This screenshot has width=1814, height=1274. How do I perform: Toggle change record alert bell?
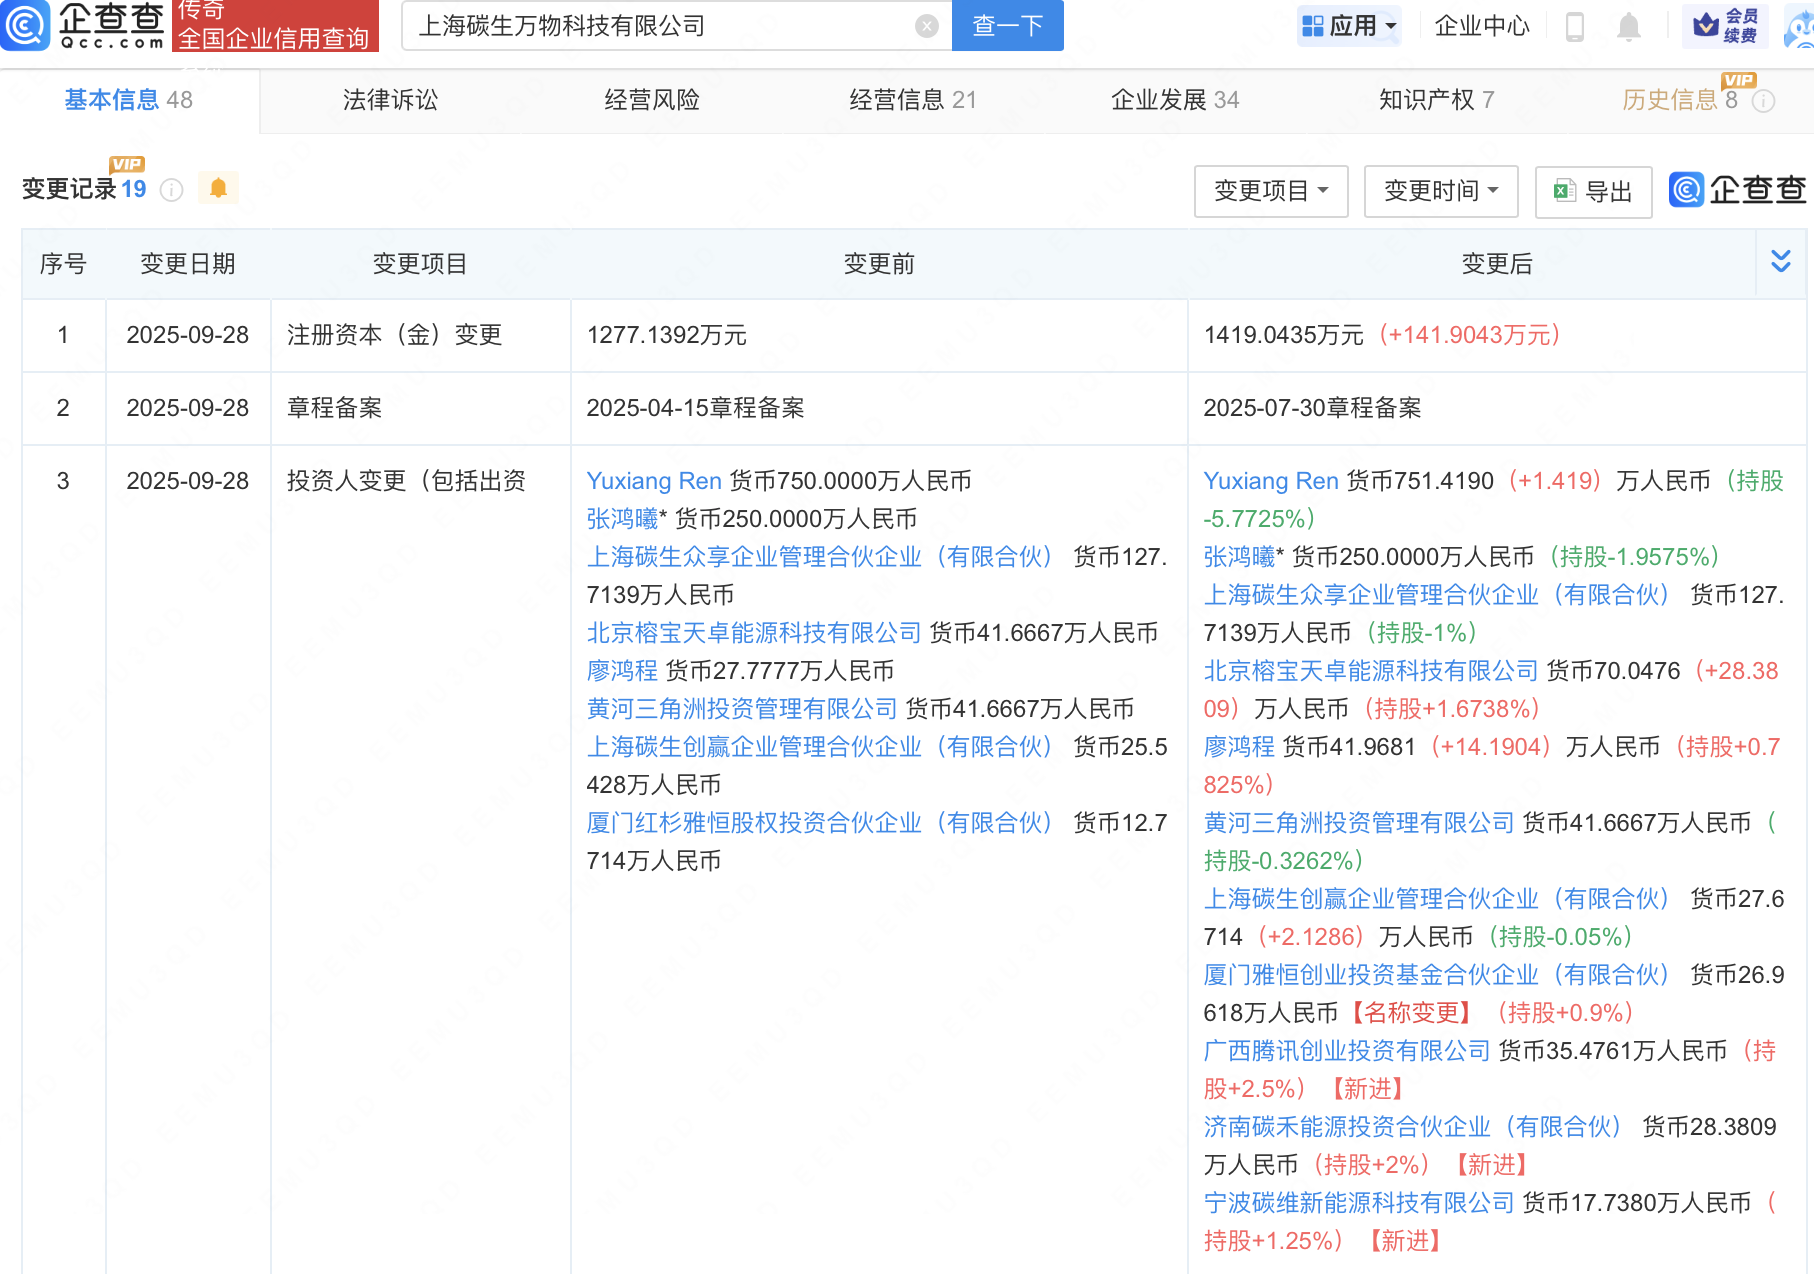[218, 188]
